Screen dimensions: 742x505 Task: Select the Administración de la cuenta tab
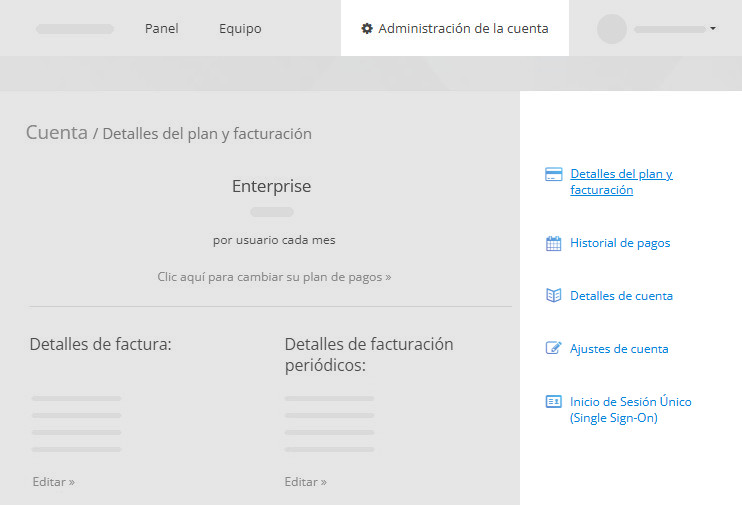[x=455, y=28]
